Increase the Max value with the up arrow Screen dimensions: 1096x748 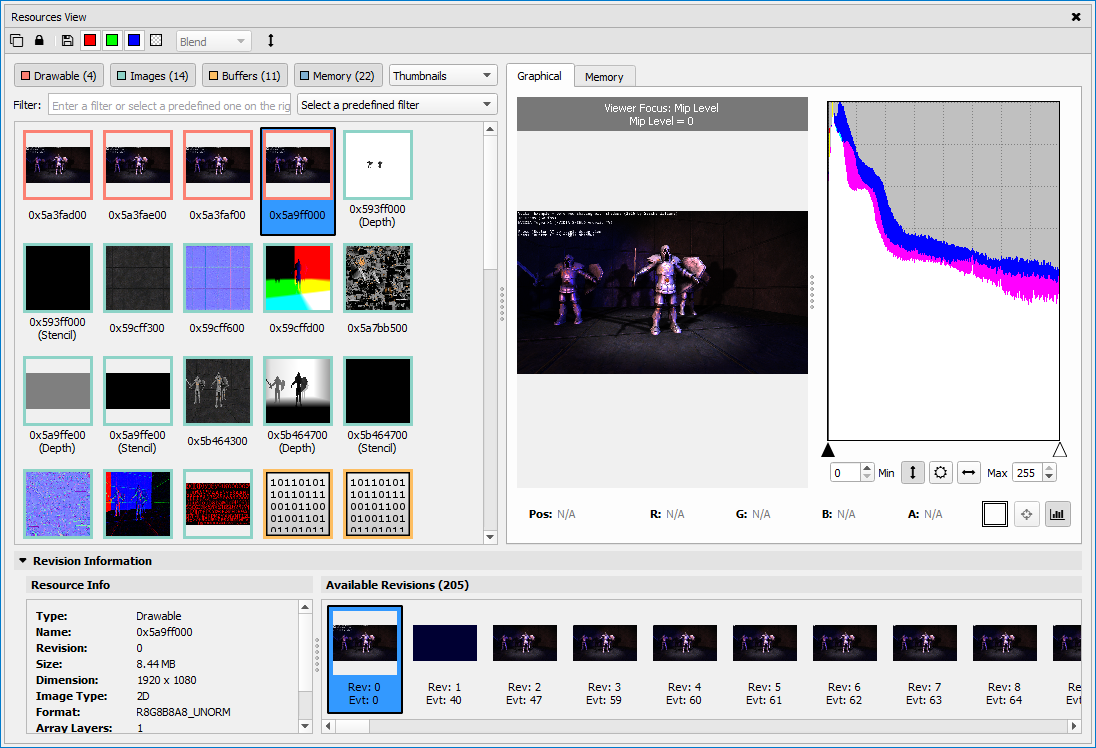(1049, 468)
